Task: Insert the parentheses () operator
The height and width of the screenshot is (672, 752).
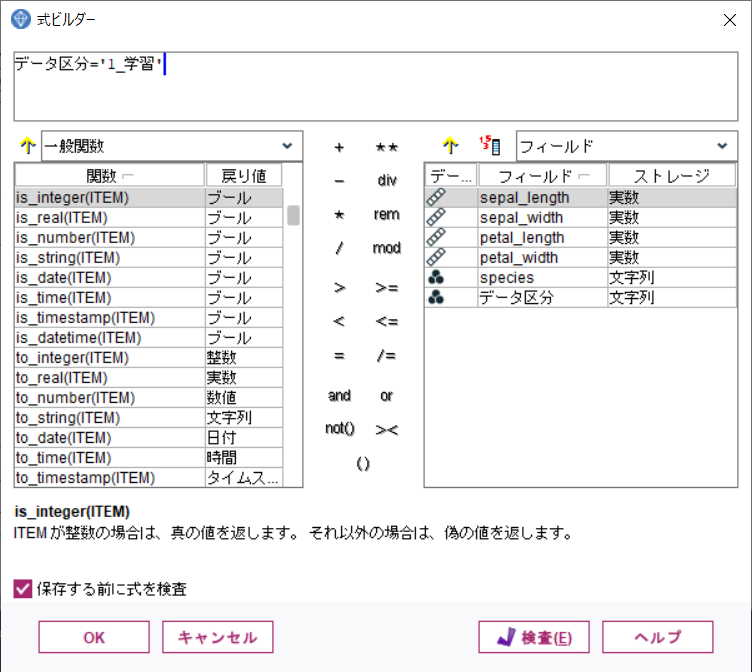Action: 363,463
